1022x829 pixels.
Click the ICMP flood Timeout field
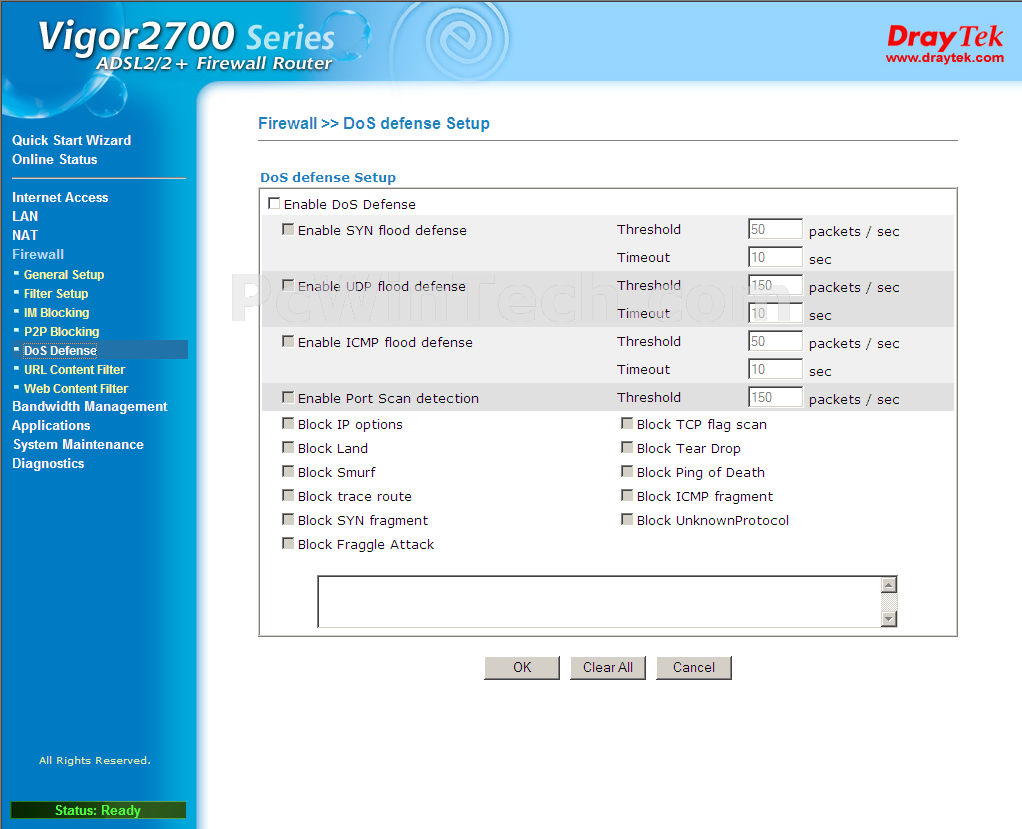[775, 370]
